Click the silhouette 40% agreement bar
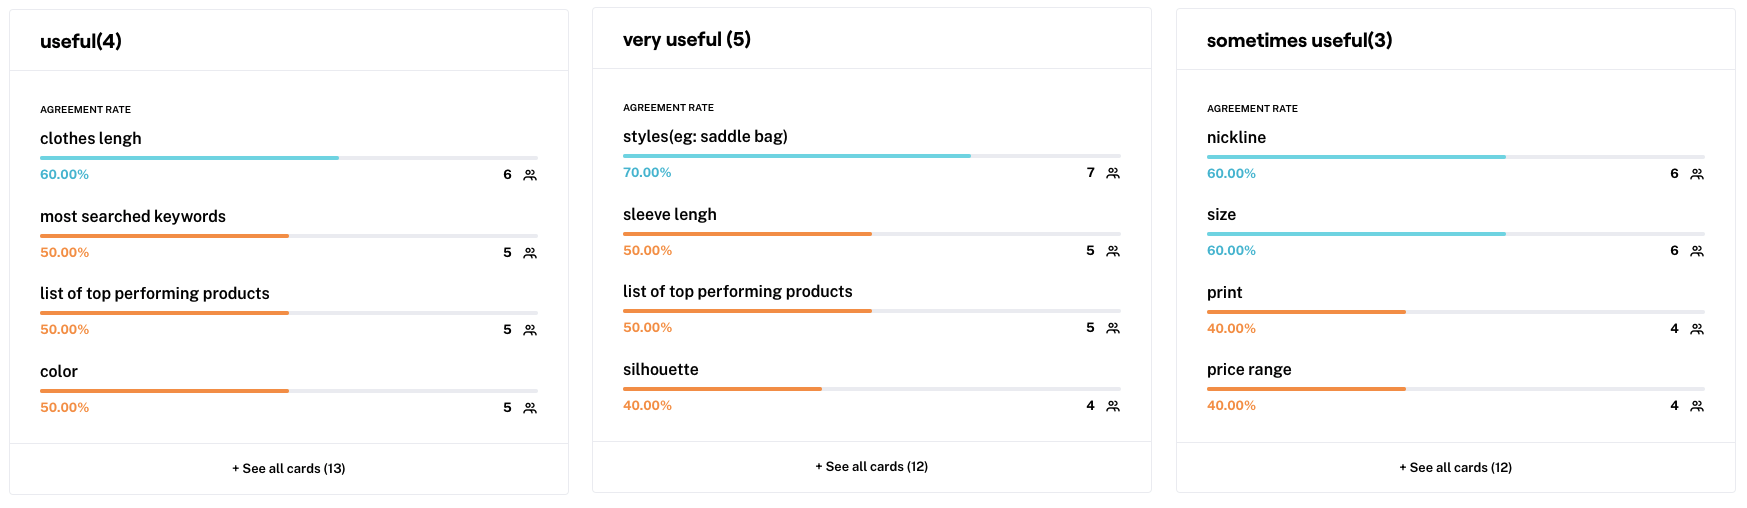 872,389
